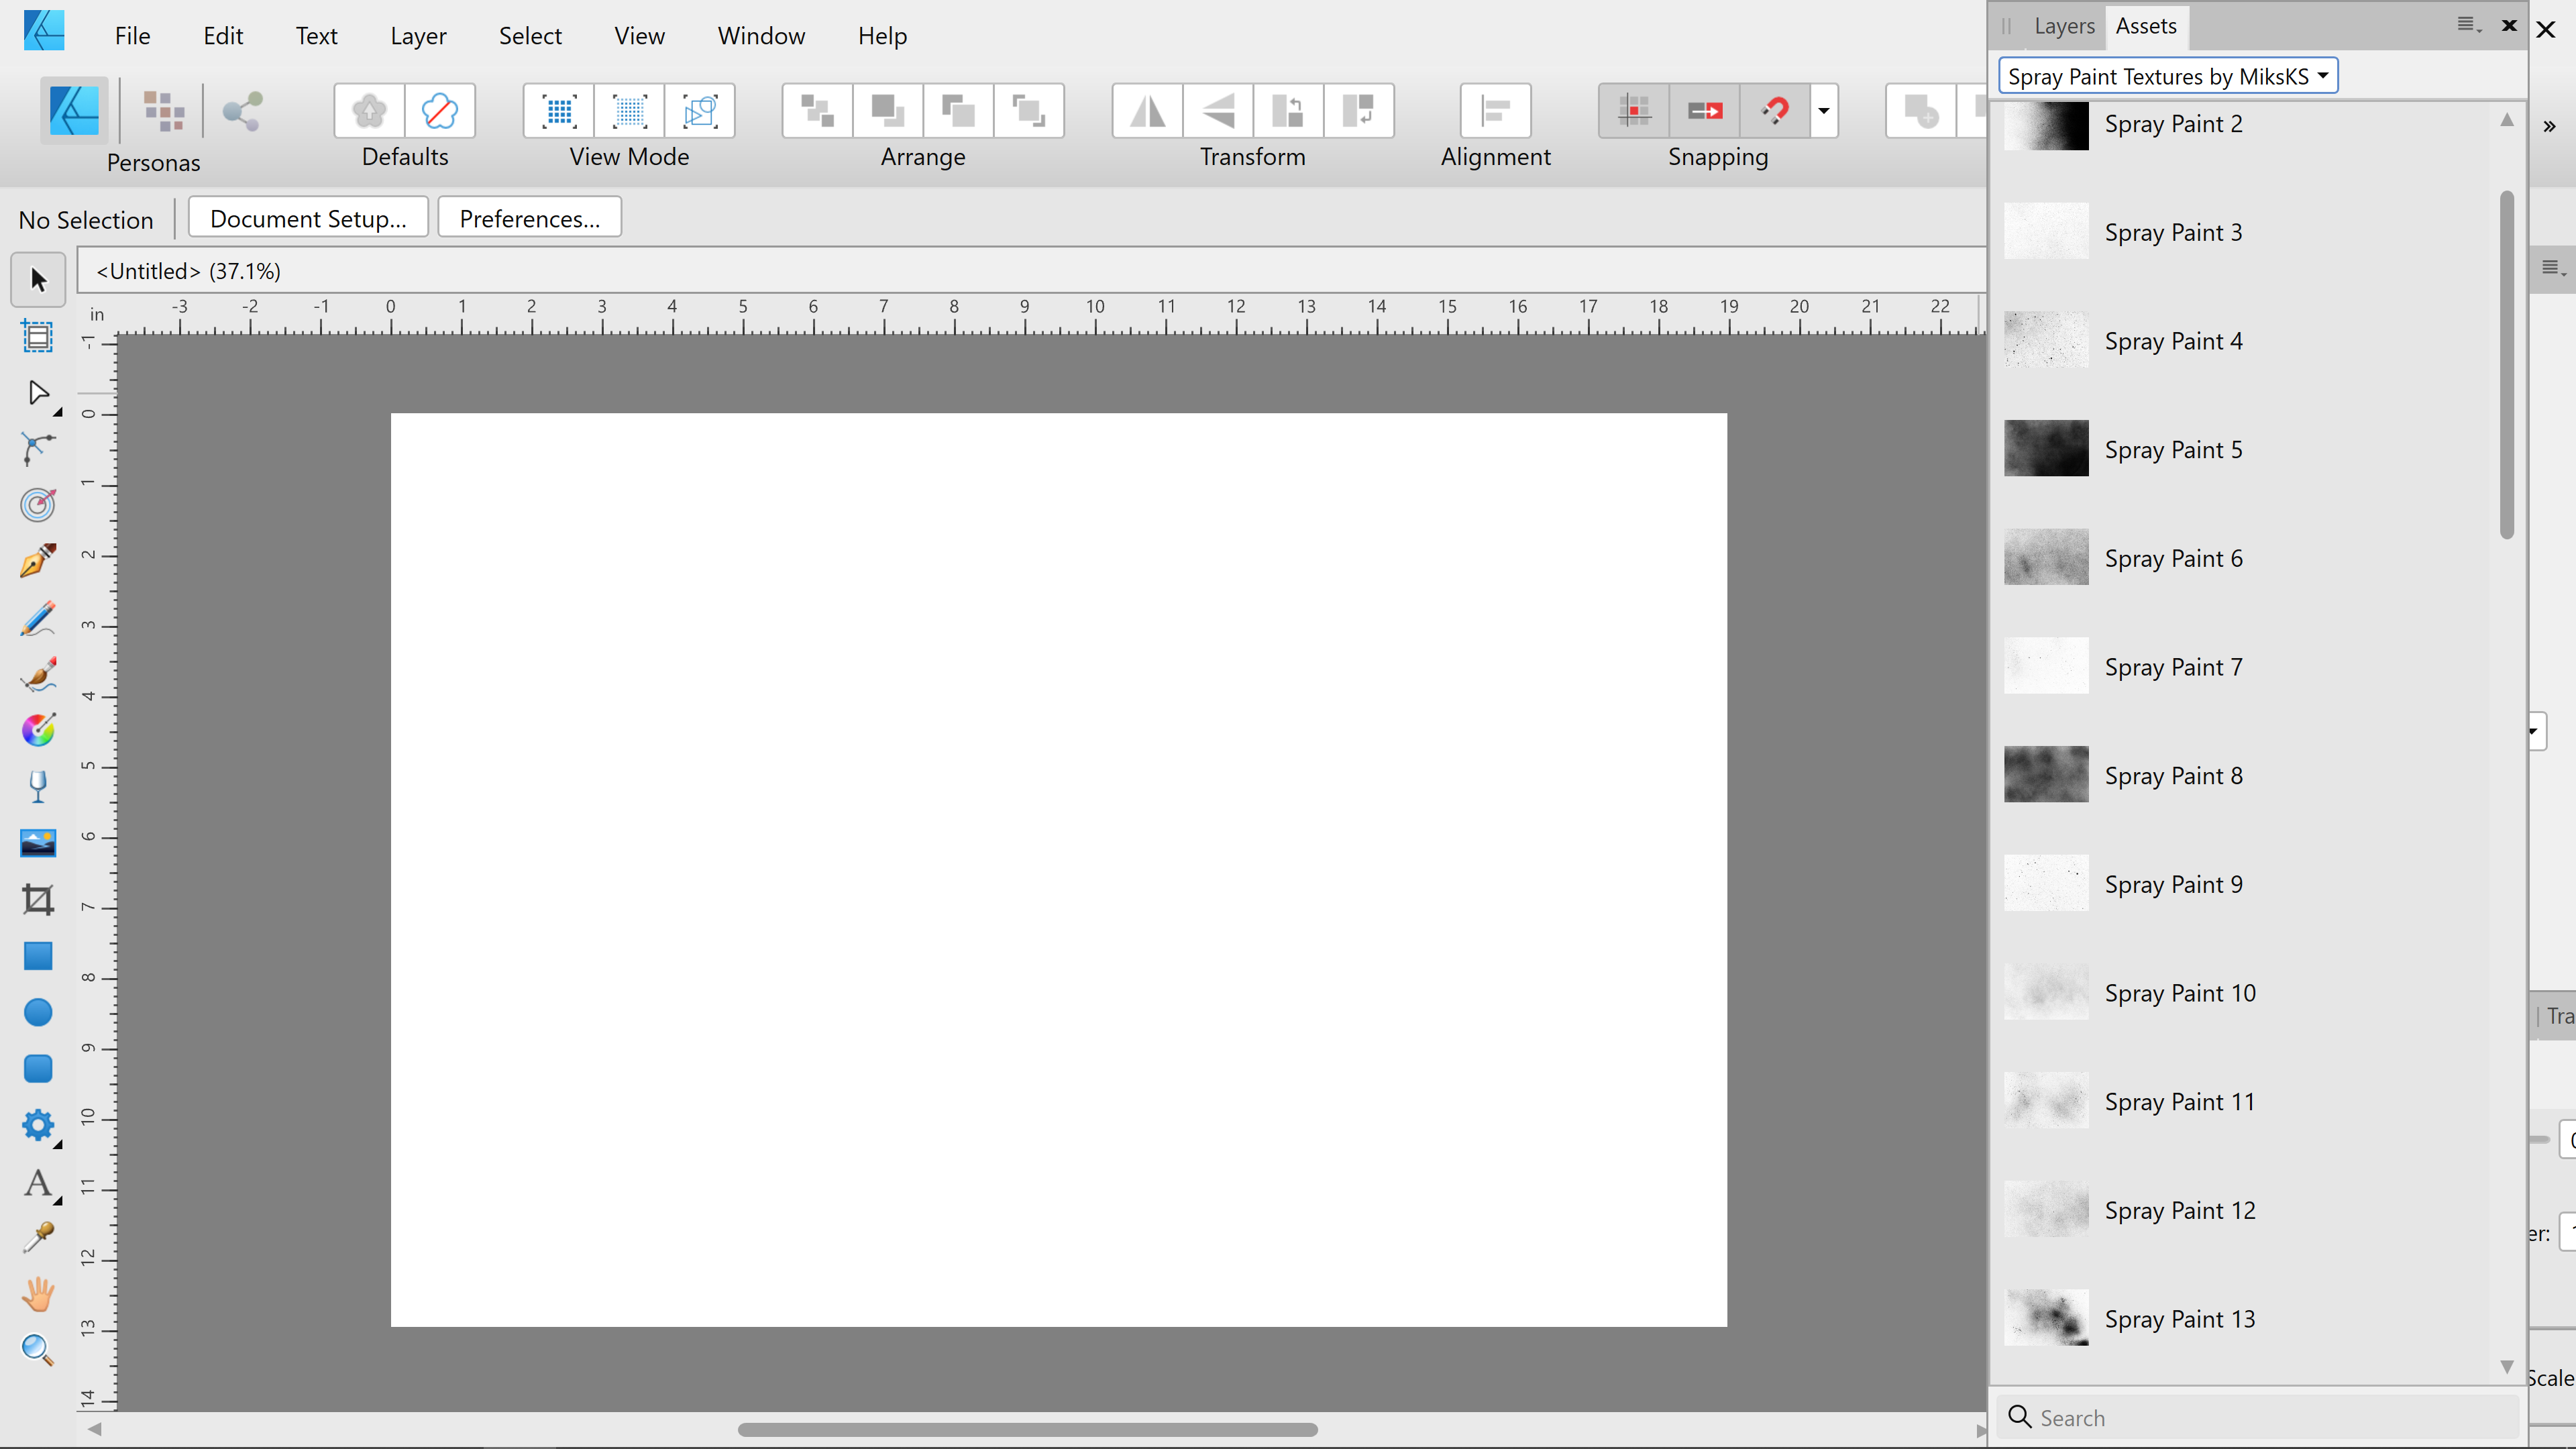Open the Alignment options icon
The width and height of the screenshot is (2576, 1449).
[1495, 110]
